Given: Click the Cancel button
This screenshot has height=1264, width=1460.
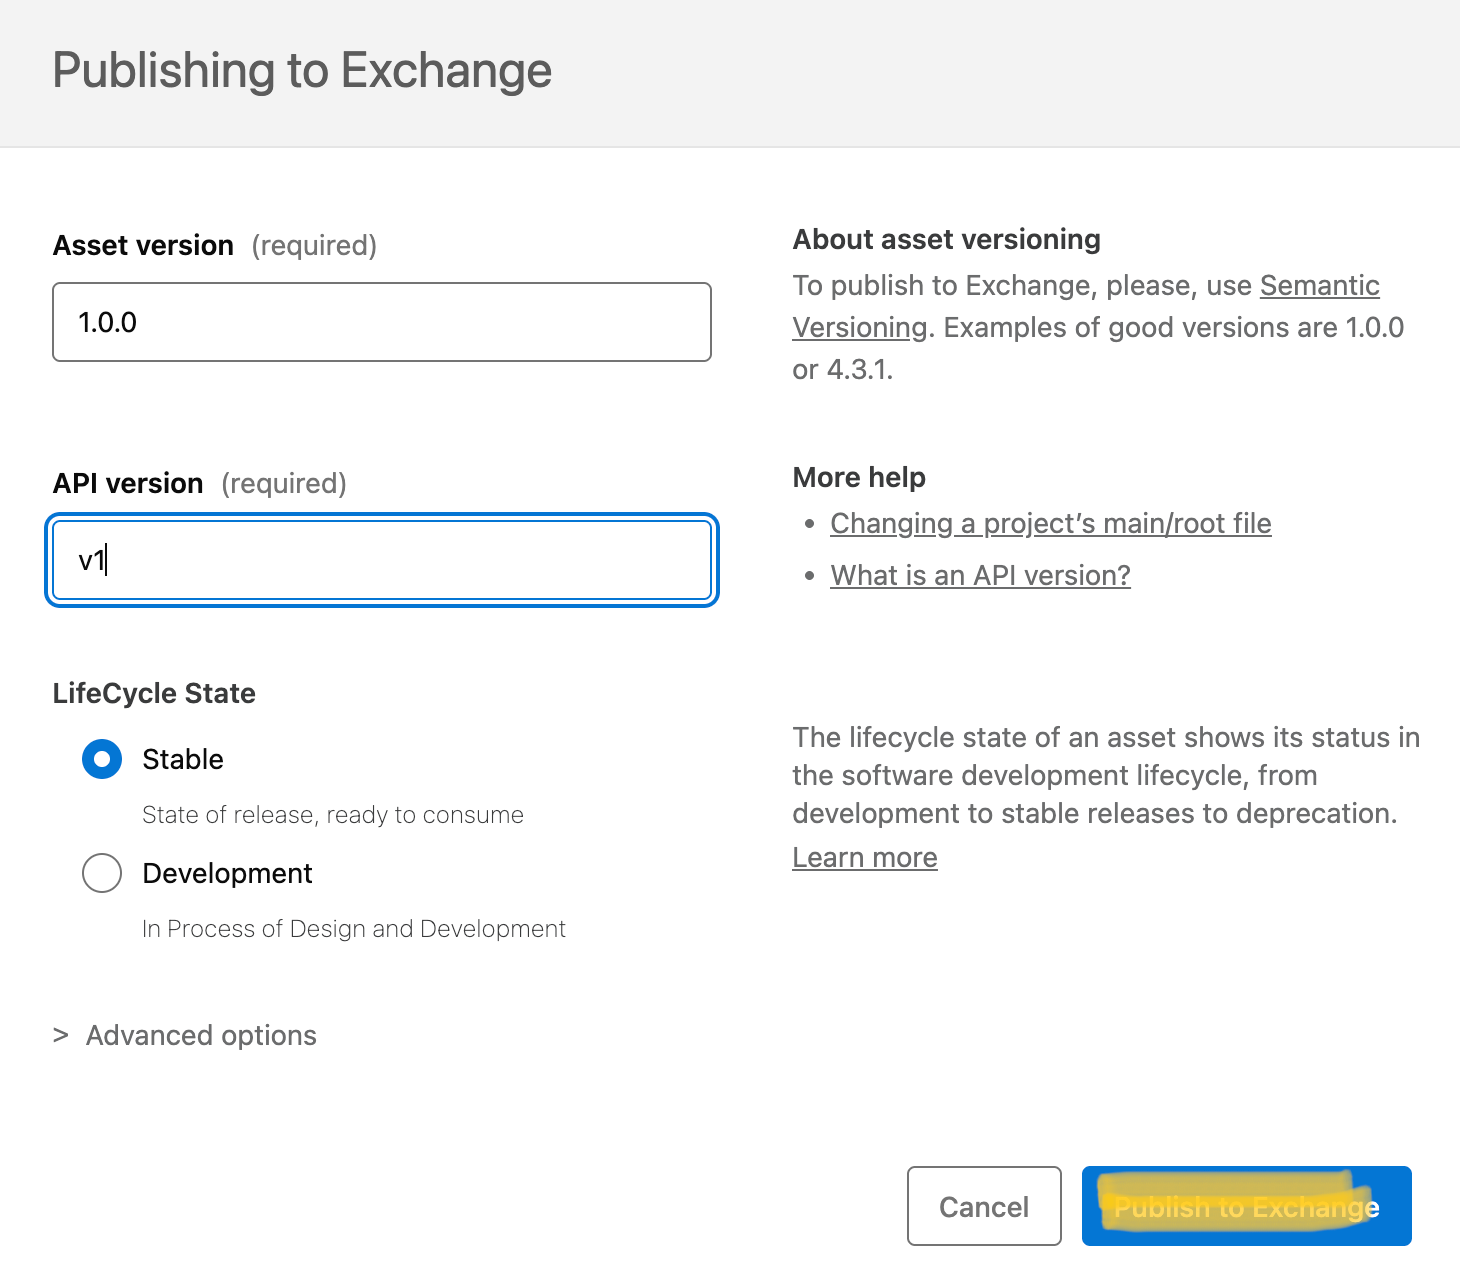Looking at the screenshot, I should pos(983,1206).
